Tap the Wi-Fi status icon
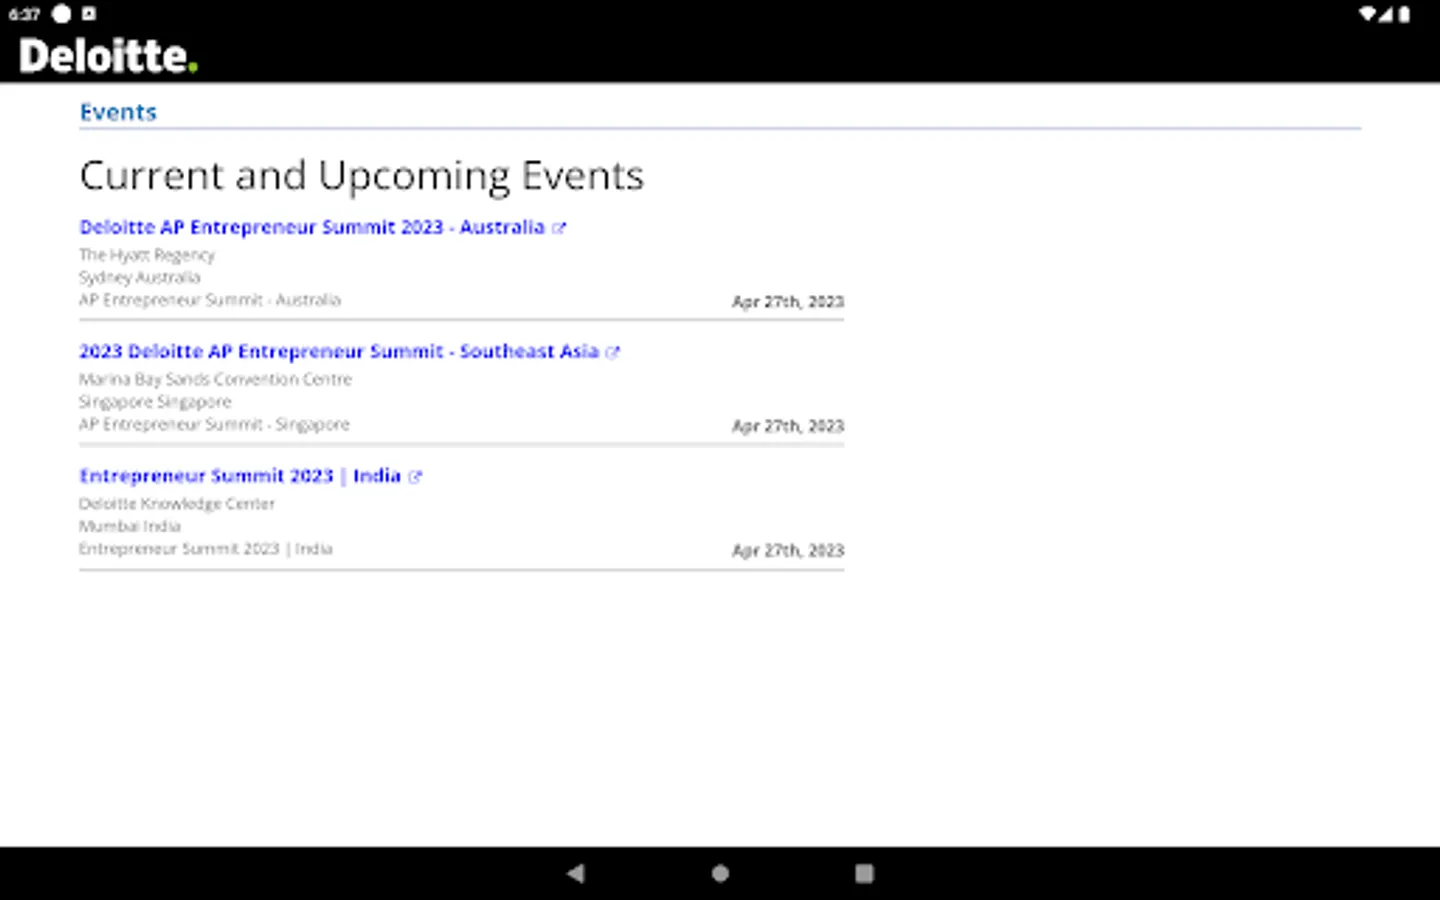This screenshot has width=1440, height=900. coord(1367,14)
